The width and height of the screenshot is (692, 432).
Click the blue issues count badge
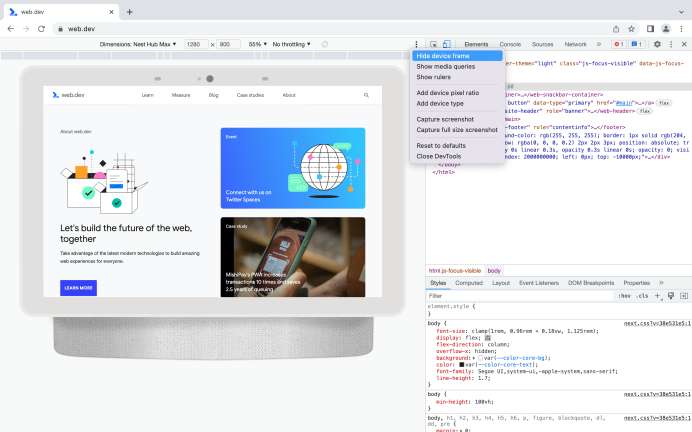pyautogui.click(x=636, y=44)
